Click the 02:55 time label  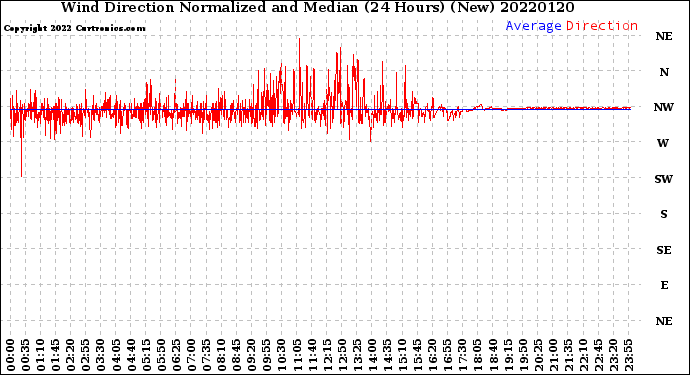tap(86, 355)
